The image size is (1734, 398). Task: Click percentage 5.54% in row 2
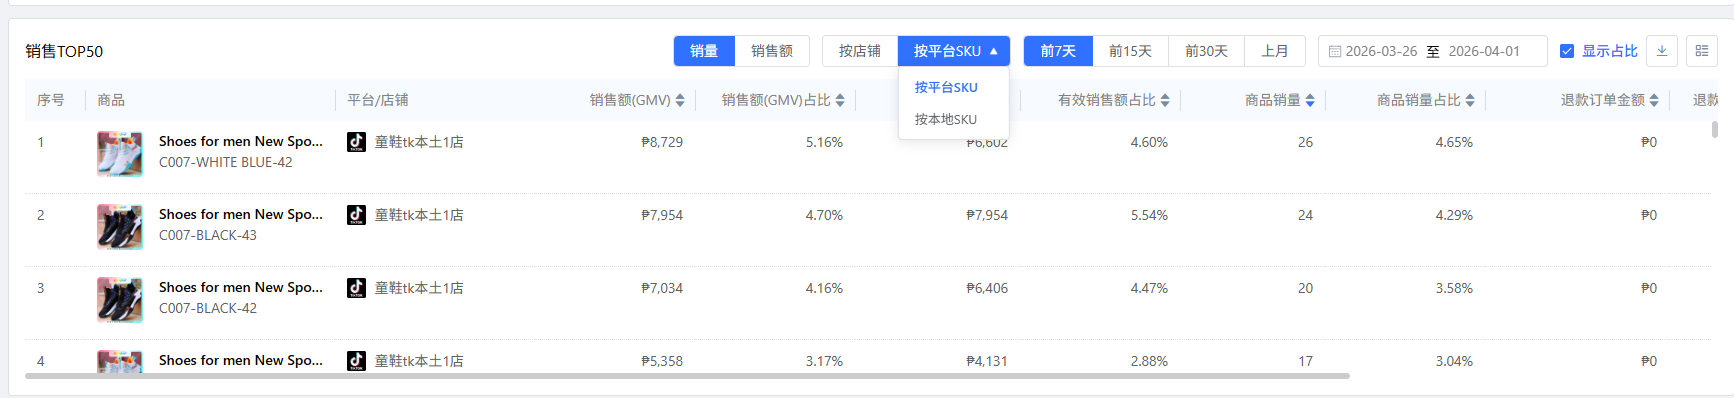point(1149,215)
